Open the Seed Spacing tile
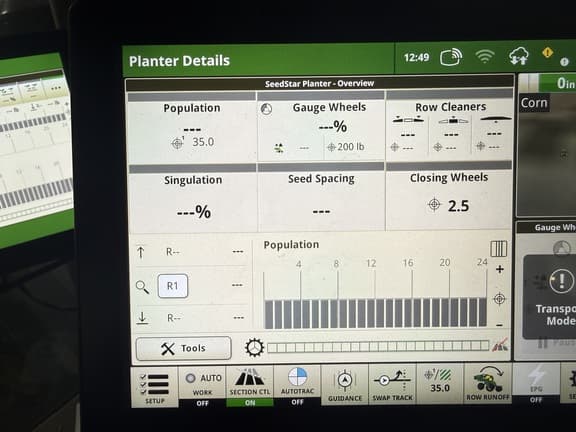 click(x=321, y=197)
